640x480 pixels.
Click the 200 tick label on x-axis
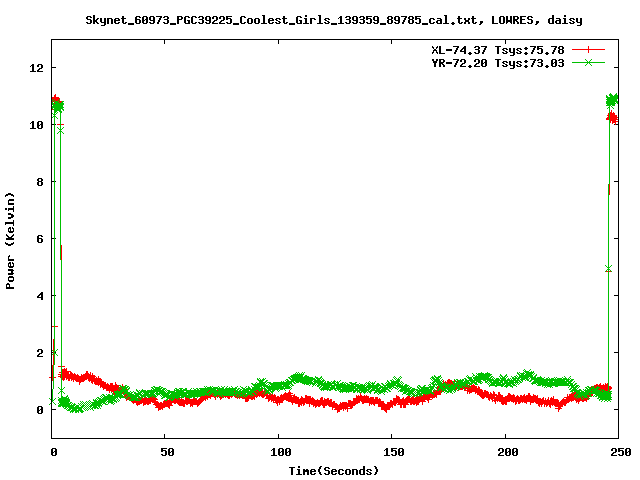coord(504,452)
